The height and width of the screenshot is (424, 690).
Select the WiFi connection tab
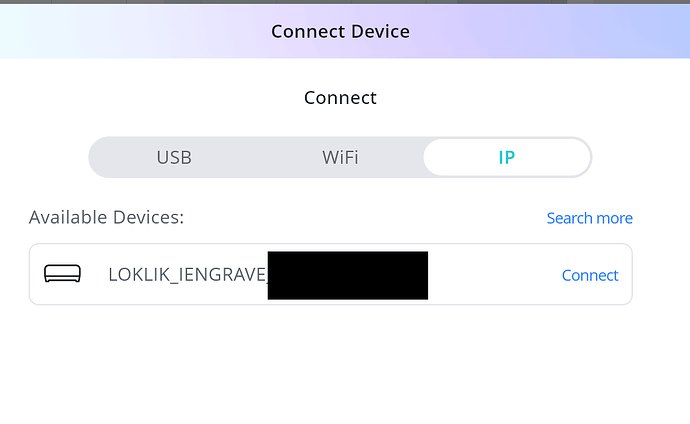point(340,157)
